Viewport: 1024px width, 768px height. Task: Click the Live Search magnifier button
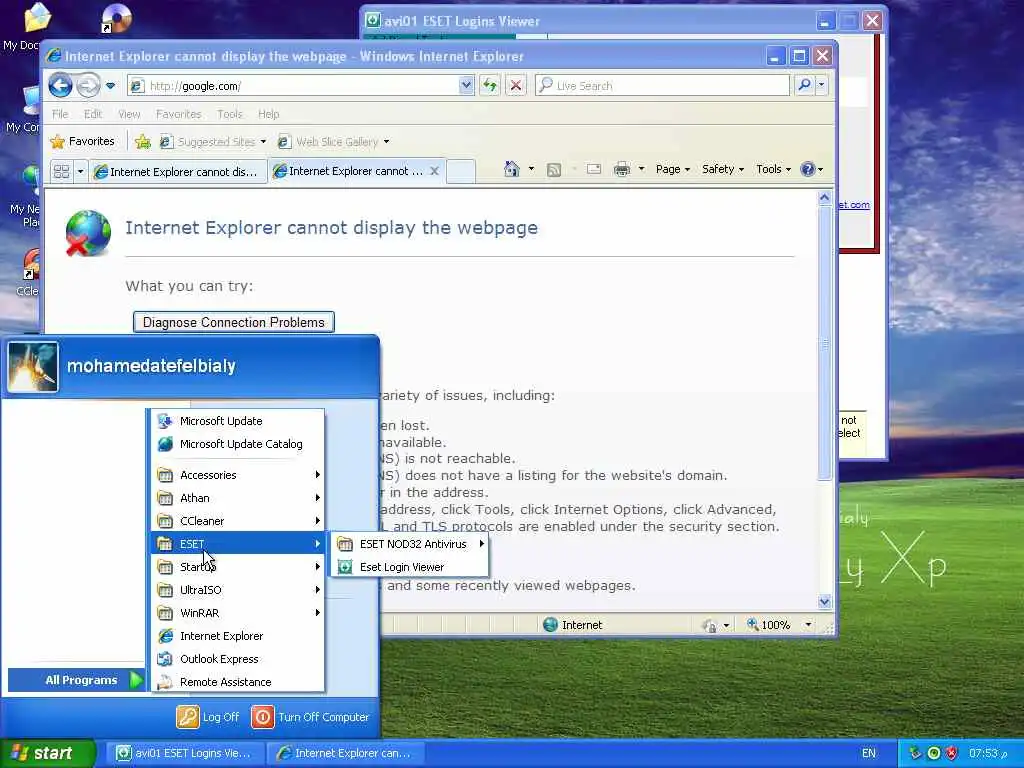[x=805, y=85]
